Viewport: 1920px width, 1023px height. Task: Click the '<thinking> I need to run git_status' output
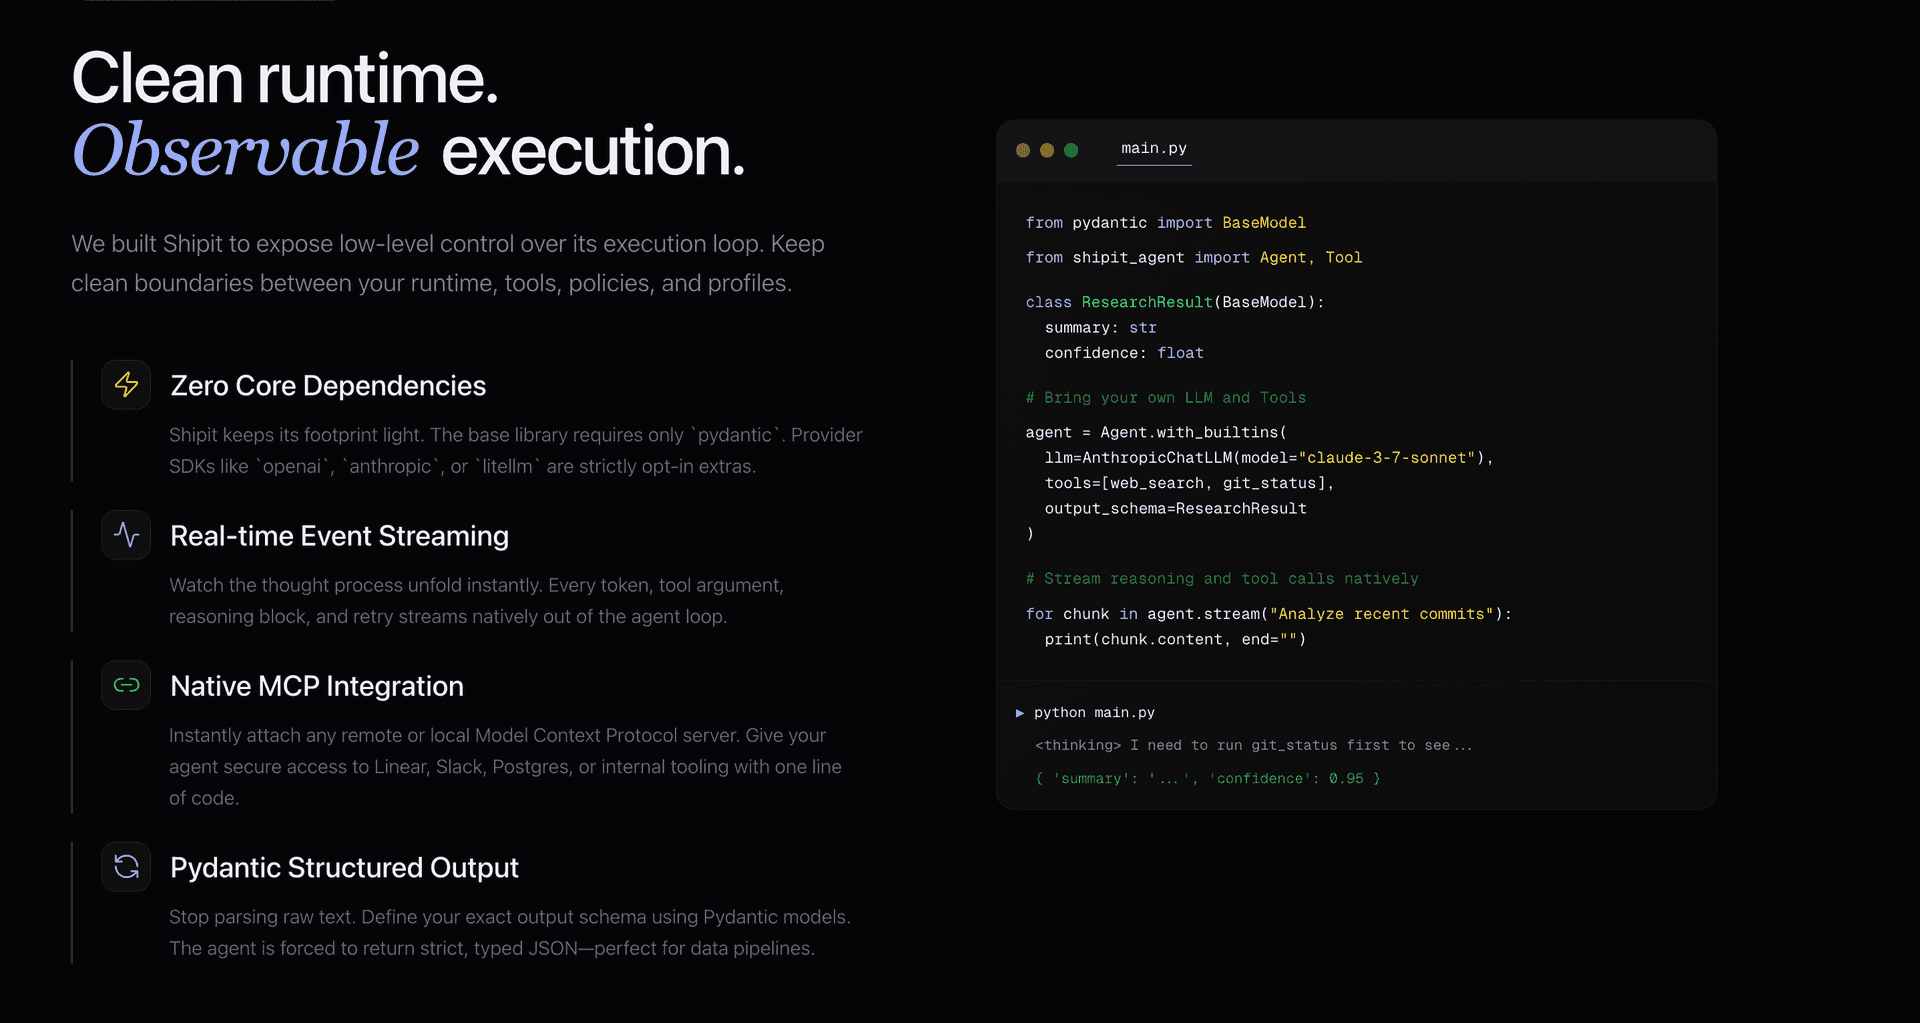coord(1253,746)
